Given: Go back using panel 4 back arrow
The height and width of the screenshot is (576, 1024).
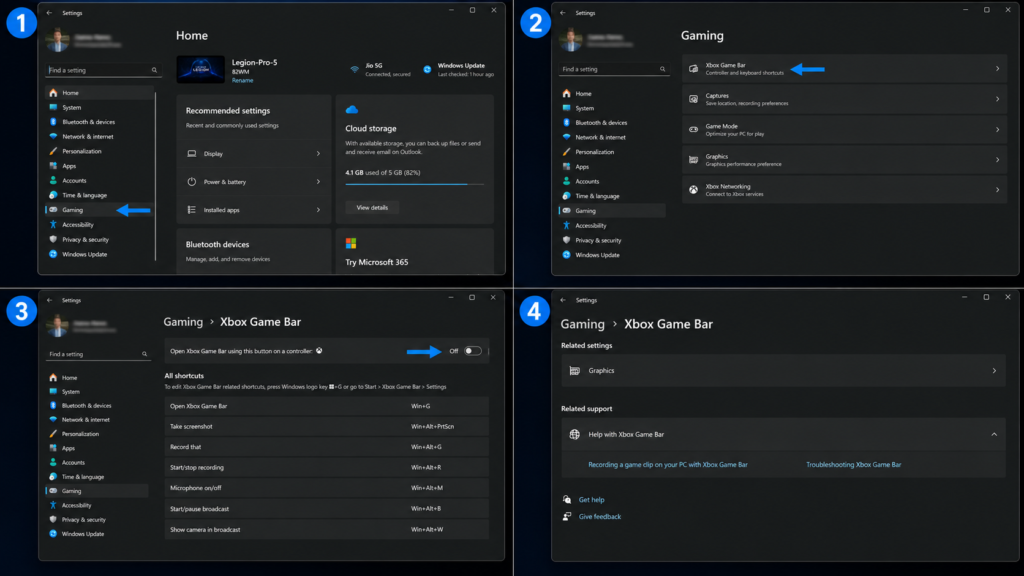Looking at the screenshot, I should tap(563, 300).
